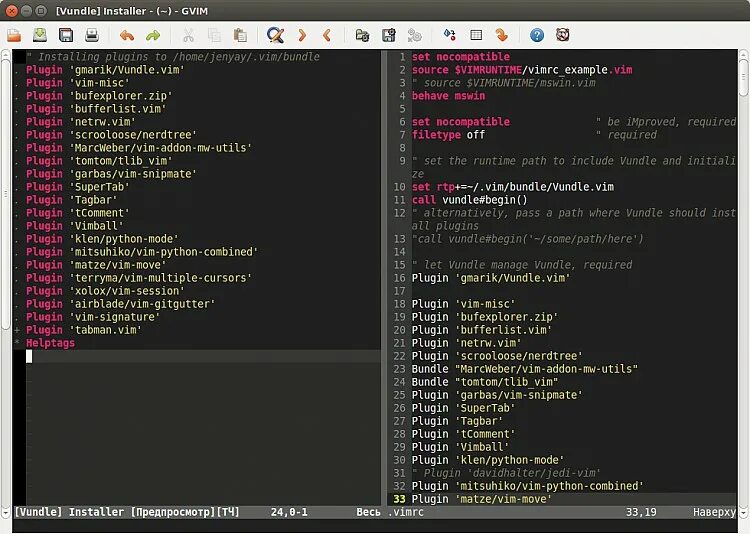Search help using the lifebuoy icon

tap(563, 35)
